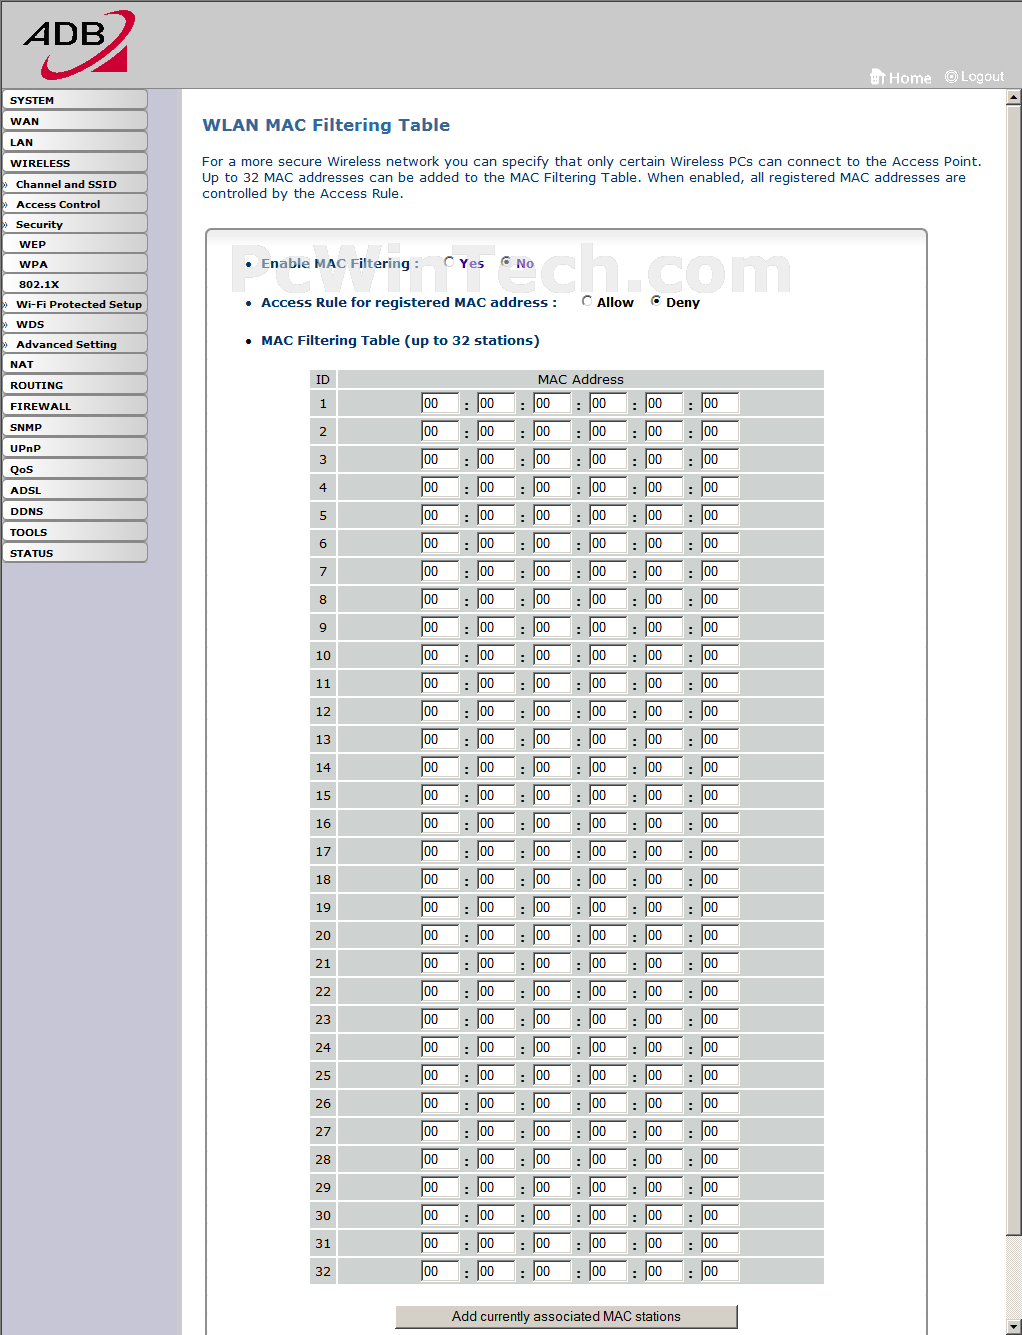
Task: Open the QoS menu
Action: [x=75, y=469]
